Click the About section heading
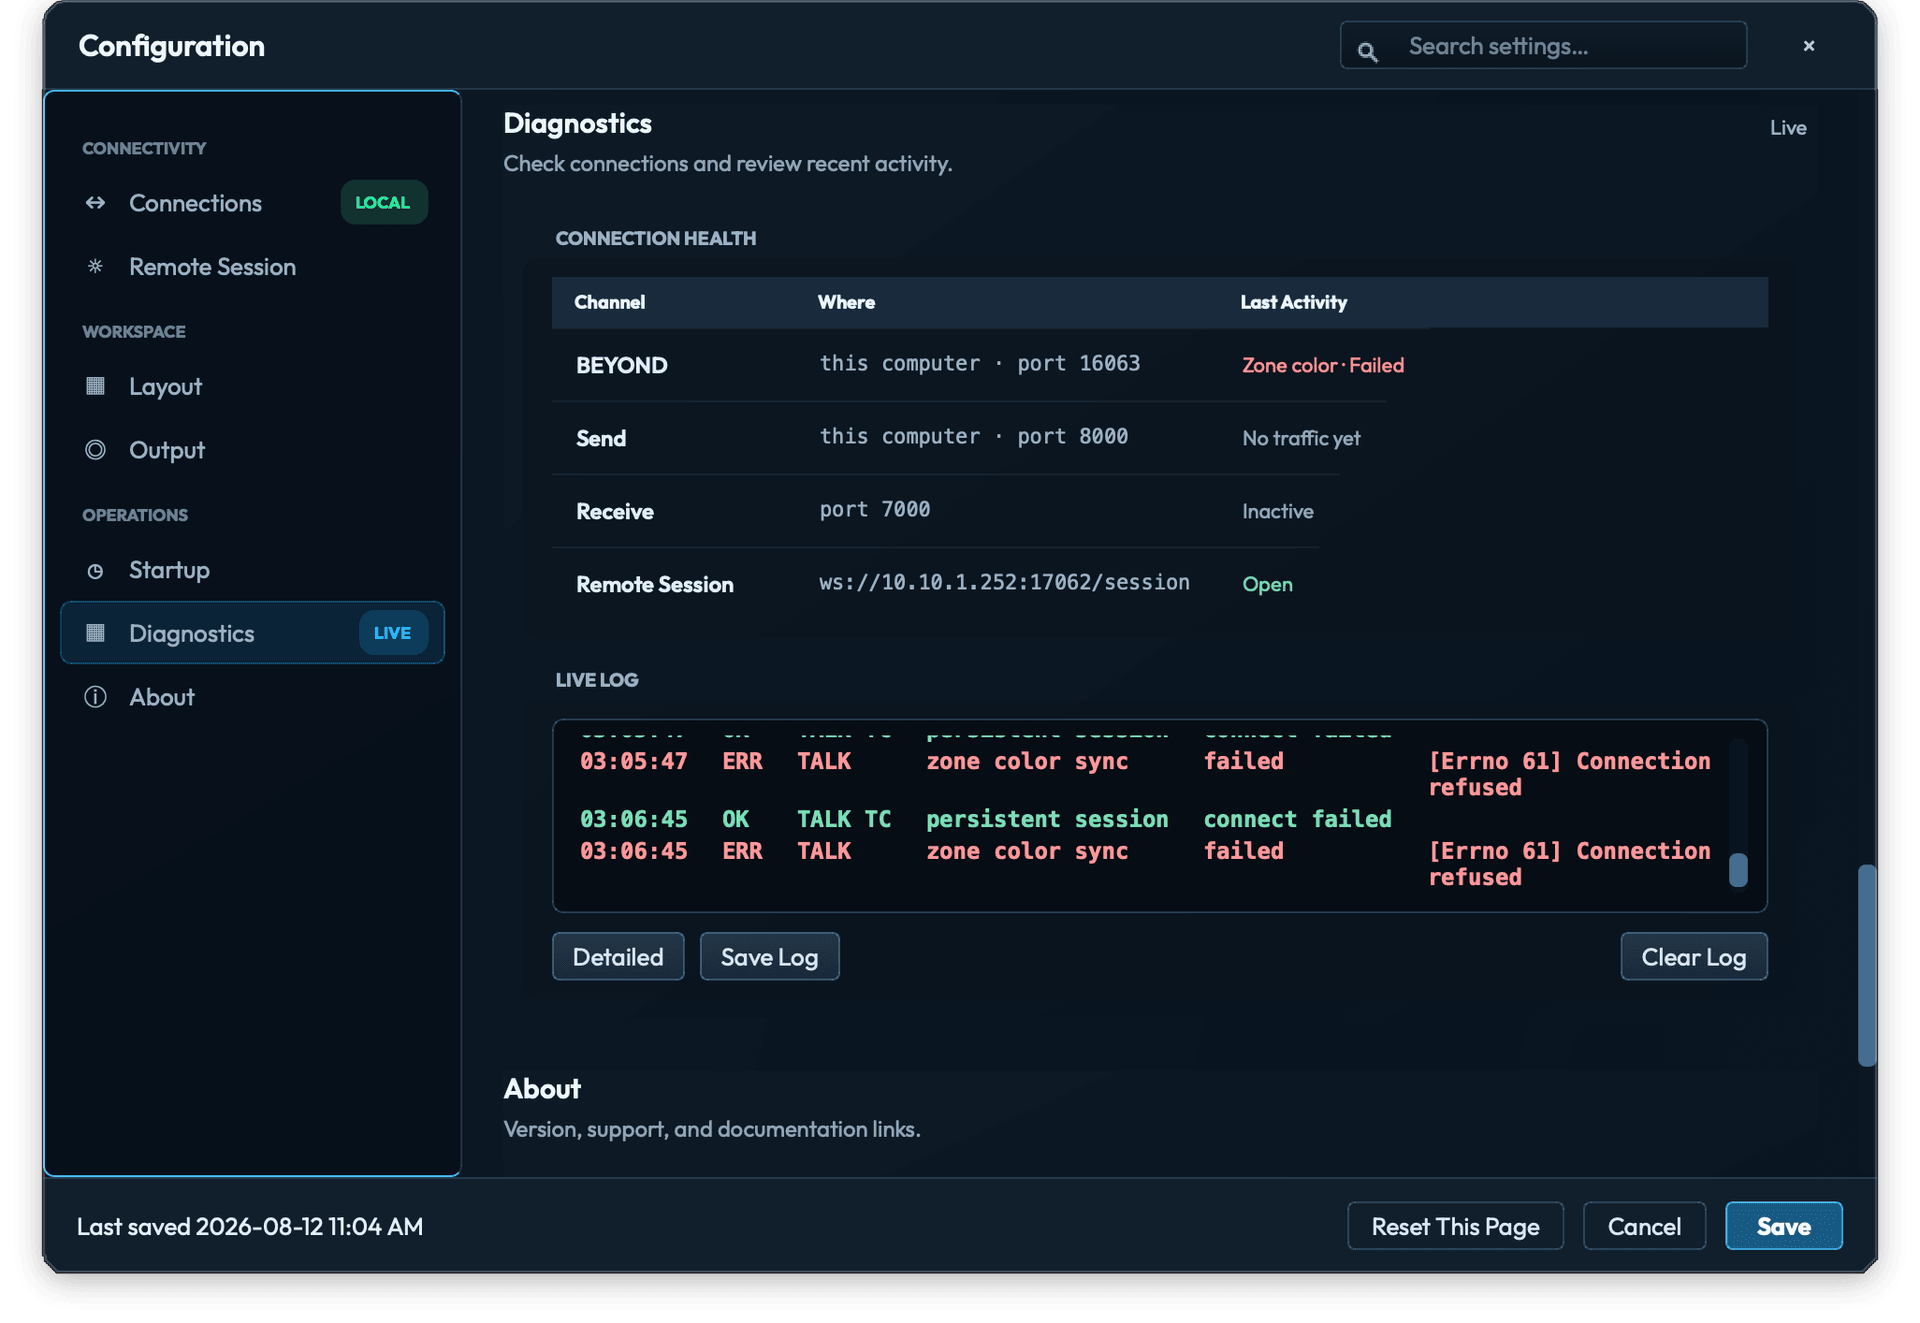 pyautogui.click(x=542, y=1088)
